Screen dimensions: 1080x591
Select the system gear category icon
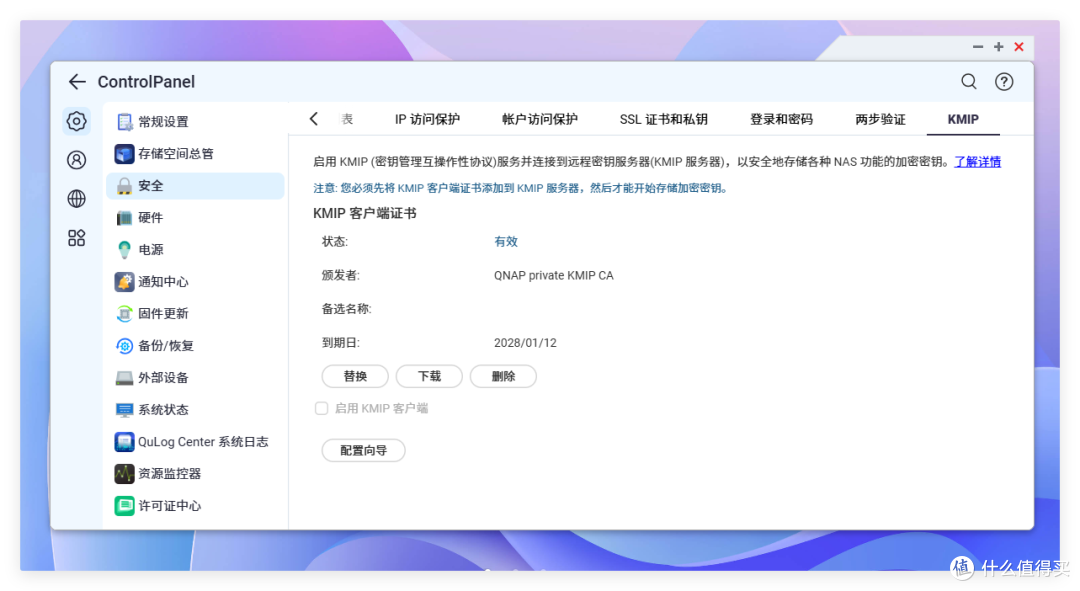click(76, 121)
